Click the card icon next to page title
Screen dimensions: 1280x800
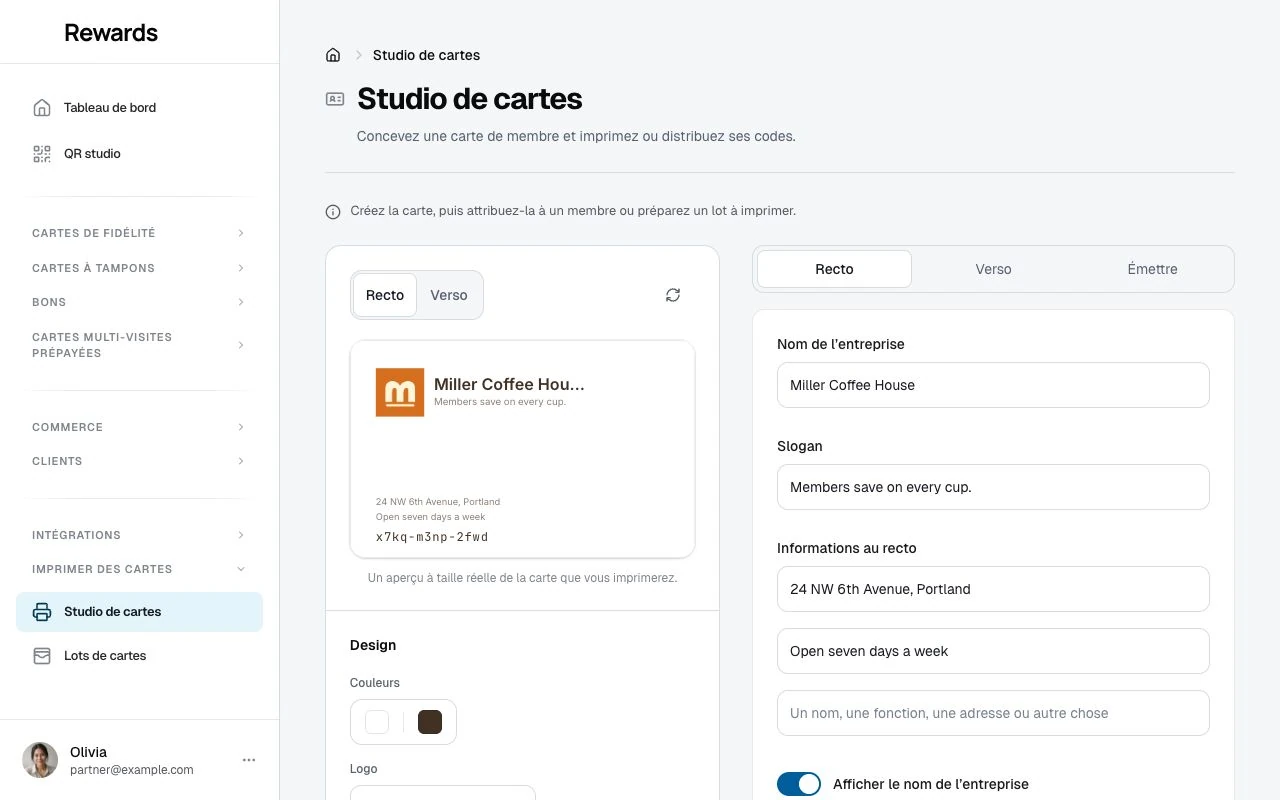click(x=335, y=99)
